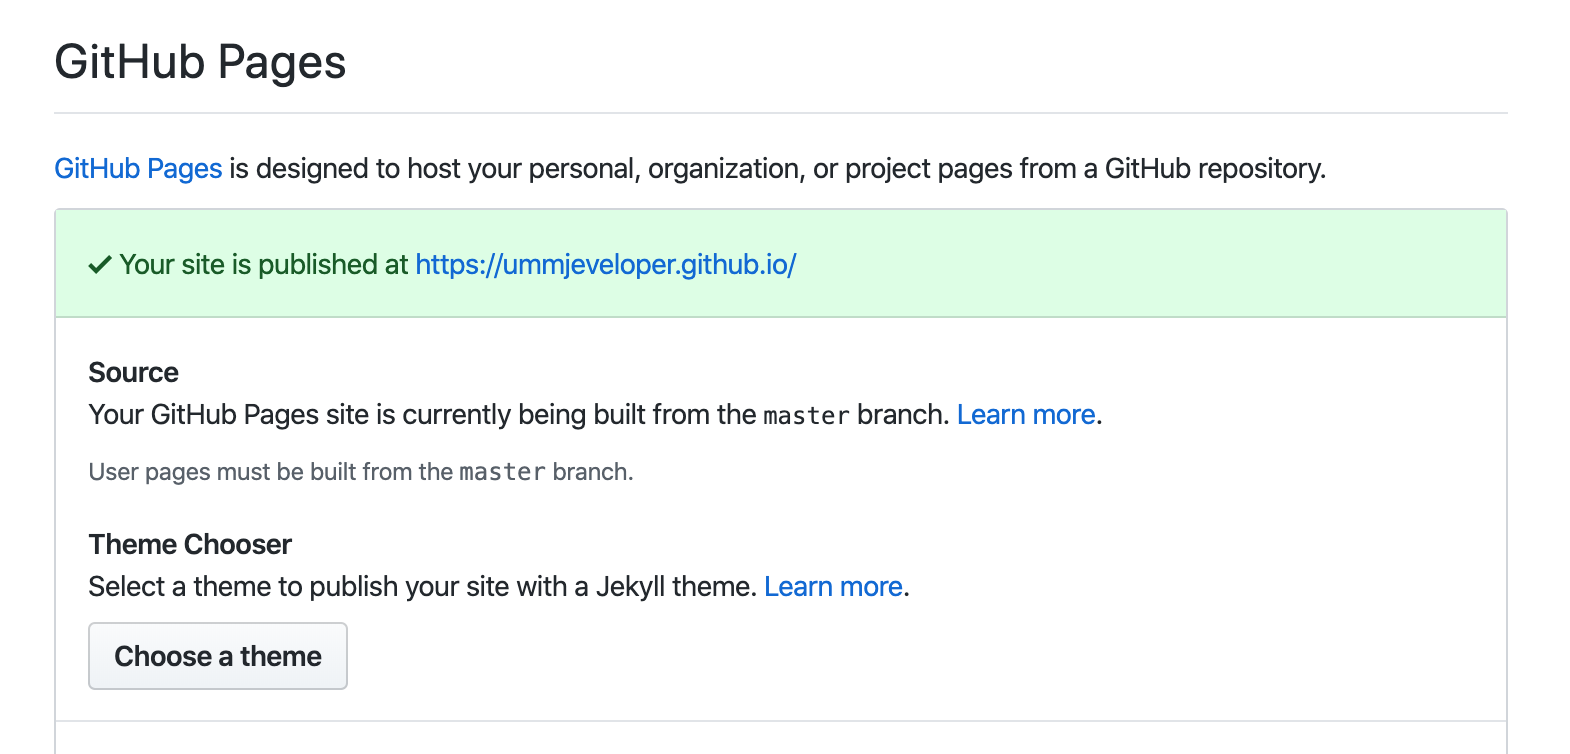
Task: Click 'Your site is published at' text
Action: click(x=264, y=264)
